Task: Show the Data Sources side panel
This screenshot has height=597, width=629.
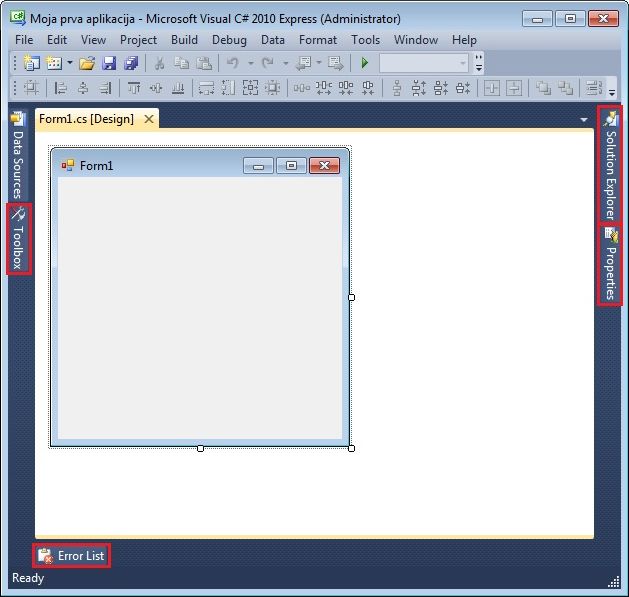Action: point(18,156)
